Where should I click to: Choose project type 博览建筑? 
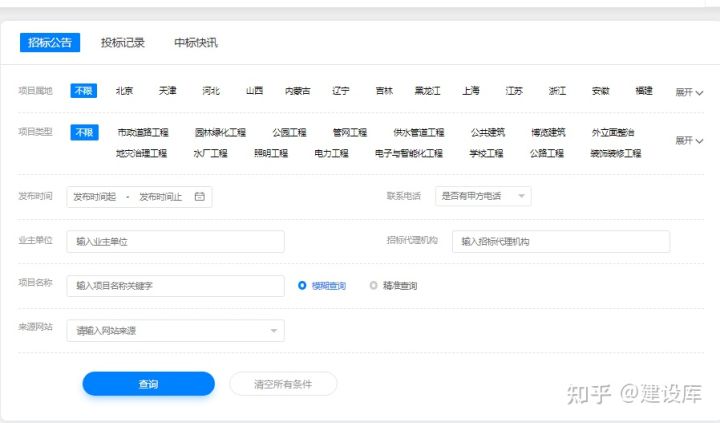pos(548,132)
